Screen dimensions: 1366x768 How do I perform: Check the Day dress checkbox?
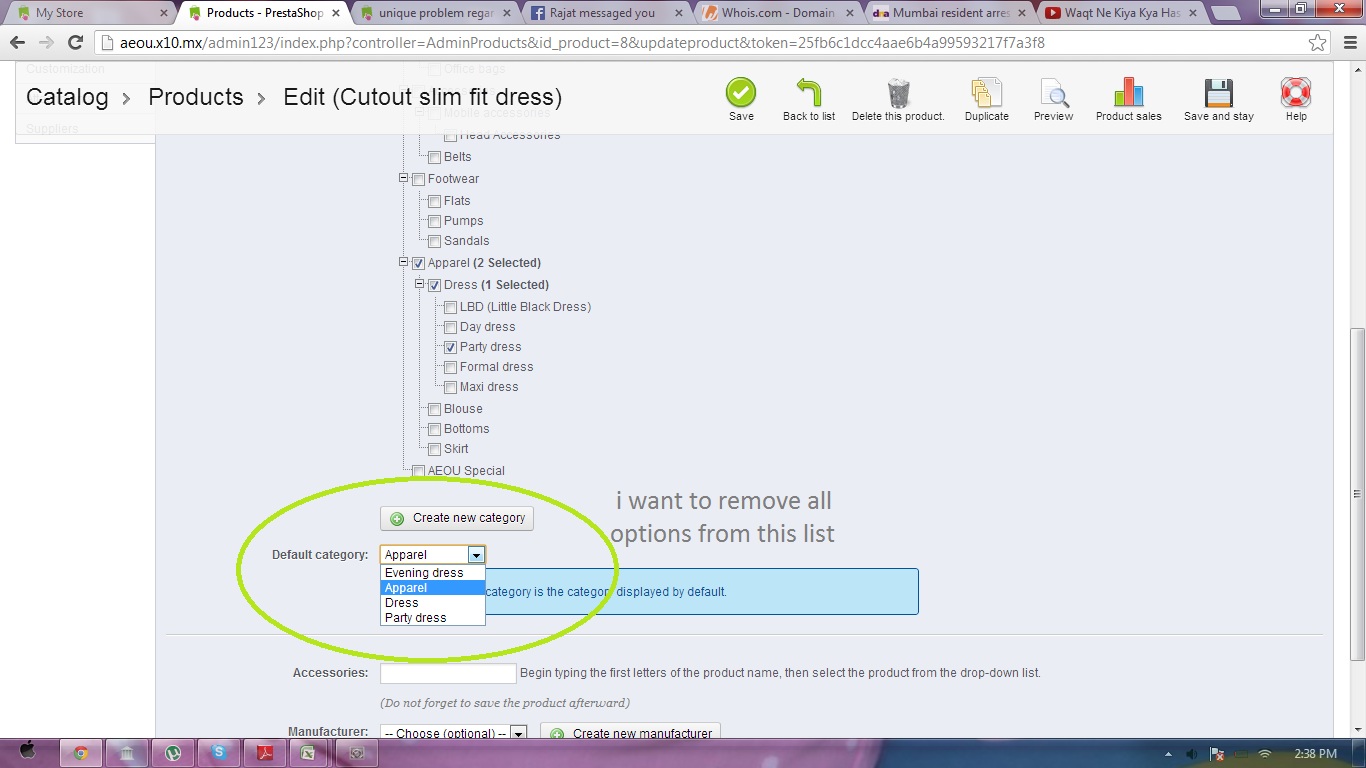pyautogui.click(x=450, y=327)
